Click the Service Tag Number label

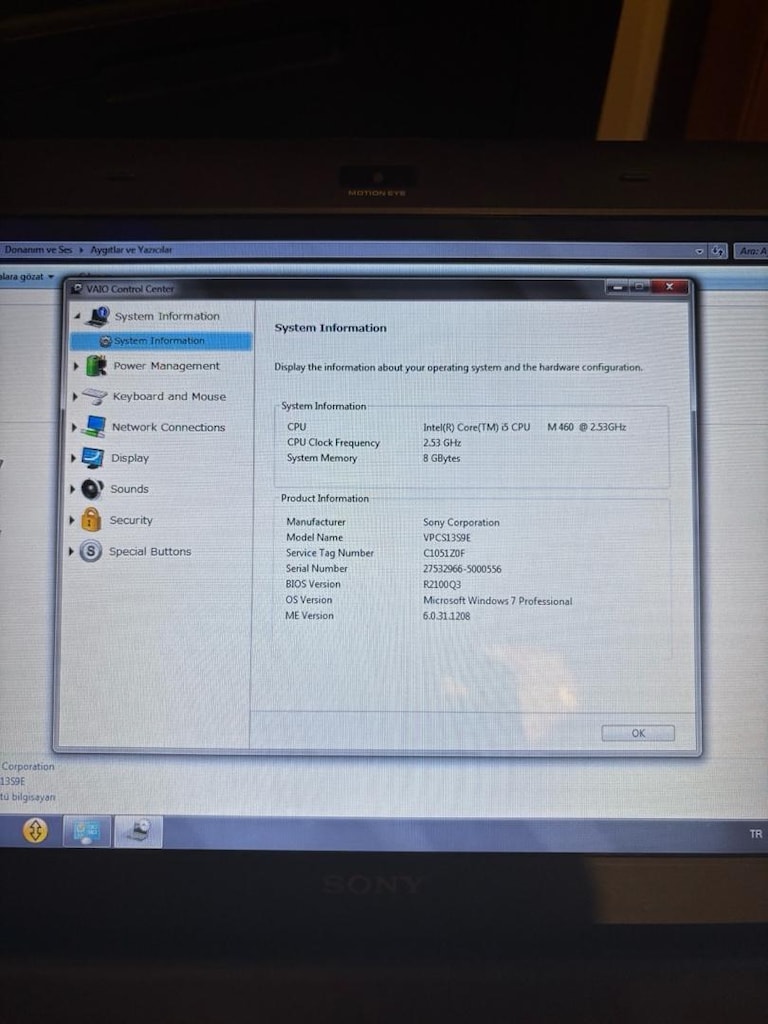pos(330,553)
